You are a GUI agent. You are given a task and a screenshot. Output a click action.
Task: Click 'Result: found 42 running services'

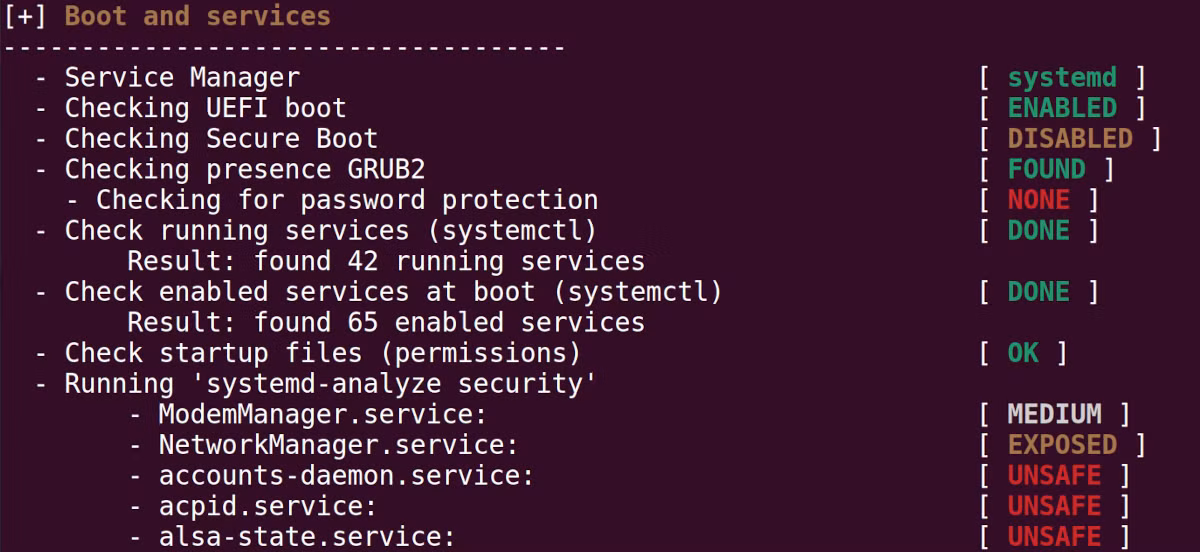point(386,262)
